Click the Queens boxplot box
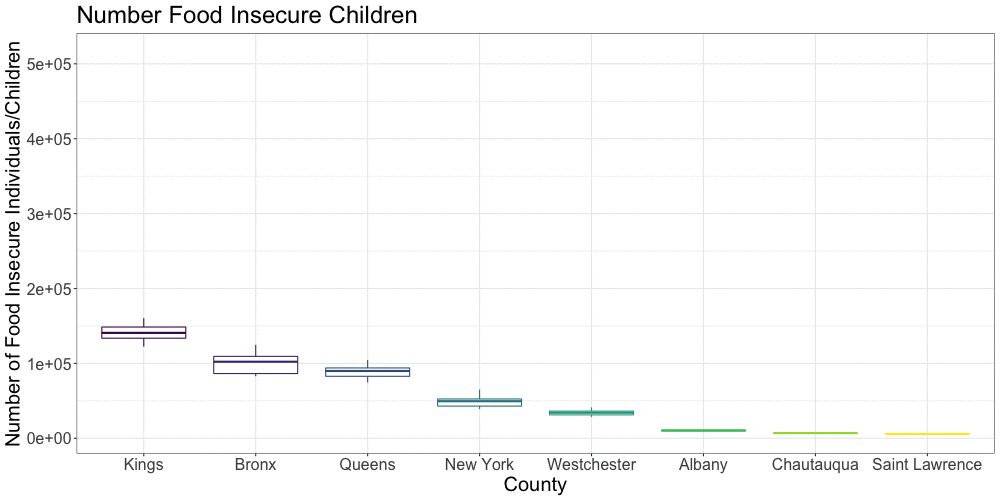The width and height of the screenshot is (1000, 500). 368,372
